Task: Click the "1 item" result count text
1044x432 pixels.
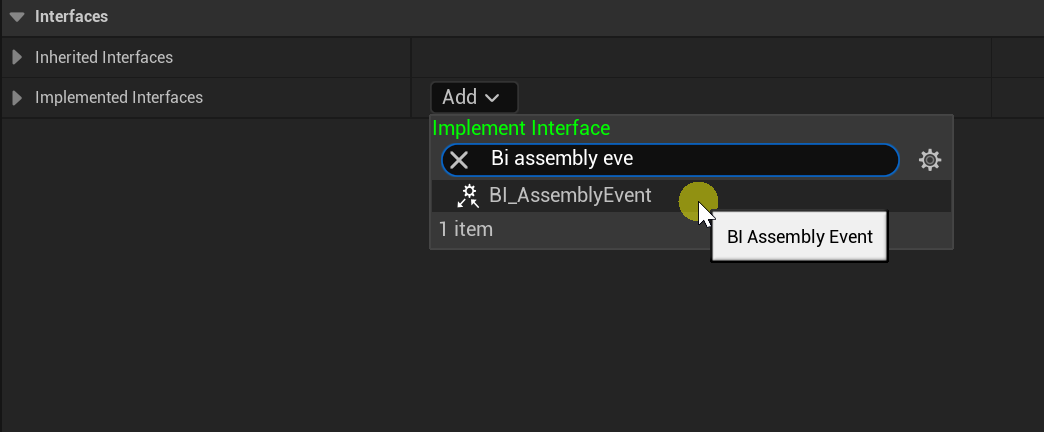Action: click(x=466, y=230)
